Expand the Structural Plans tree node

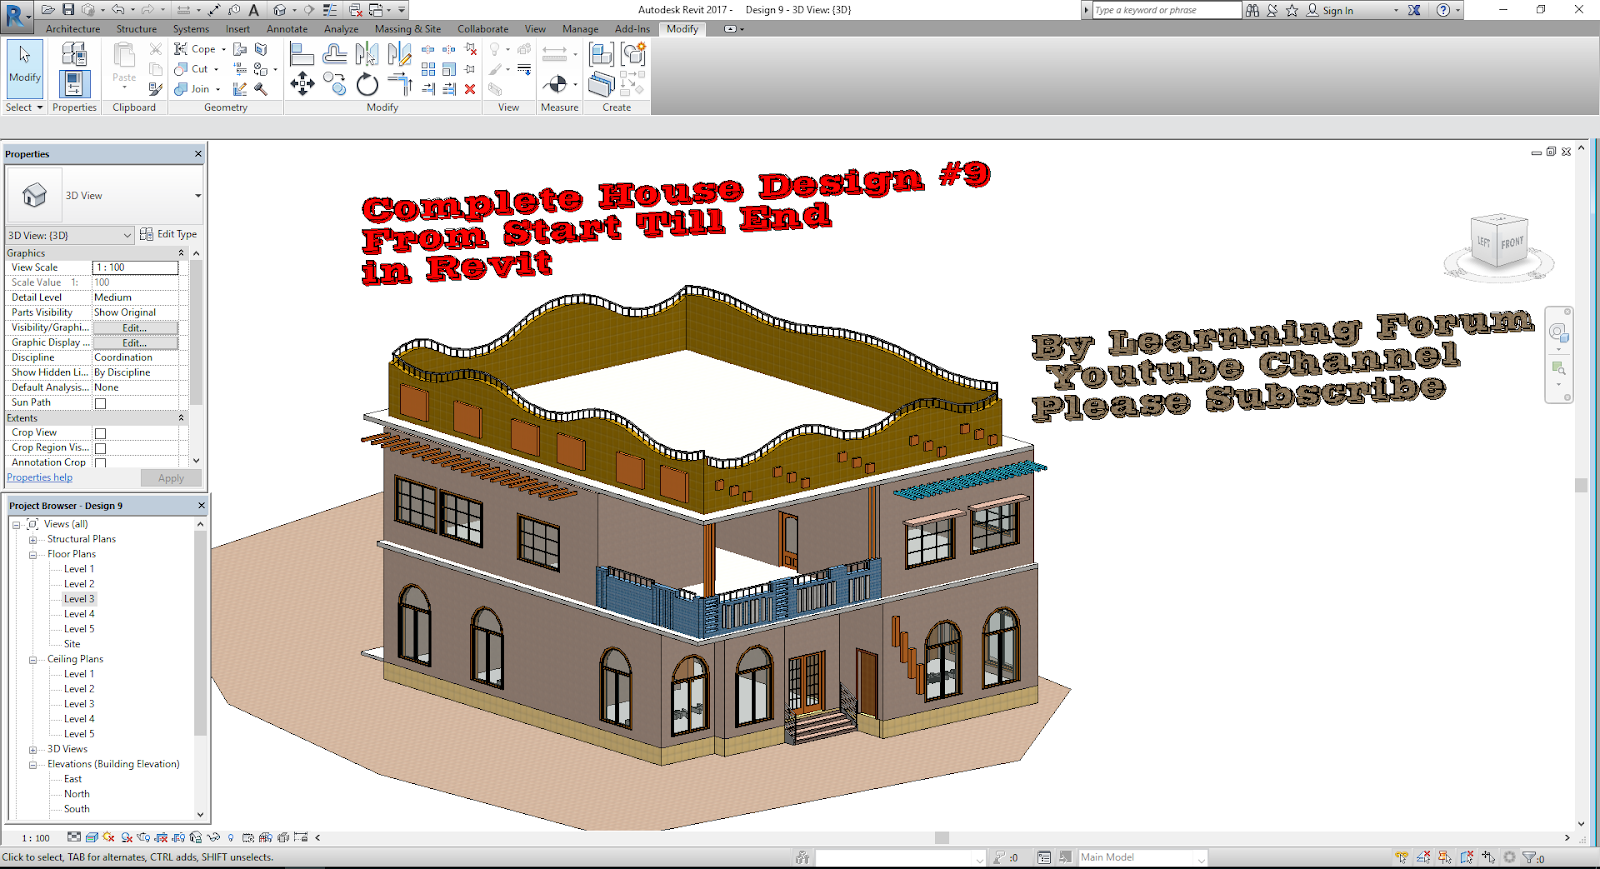click(x=32, y=539)
